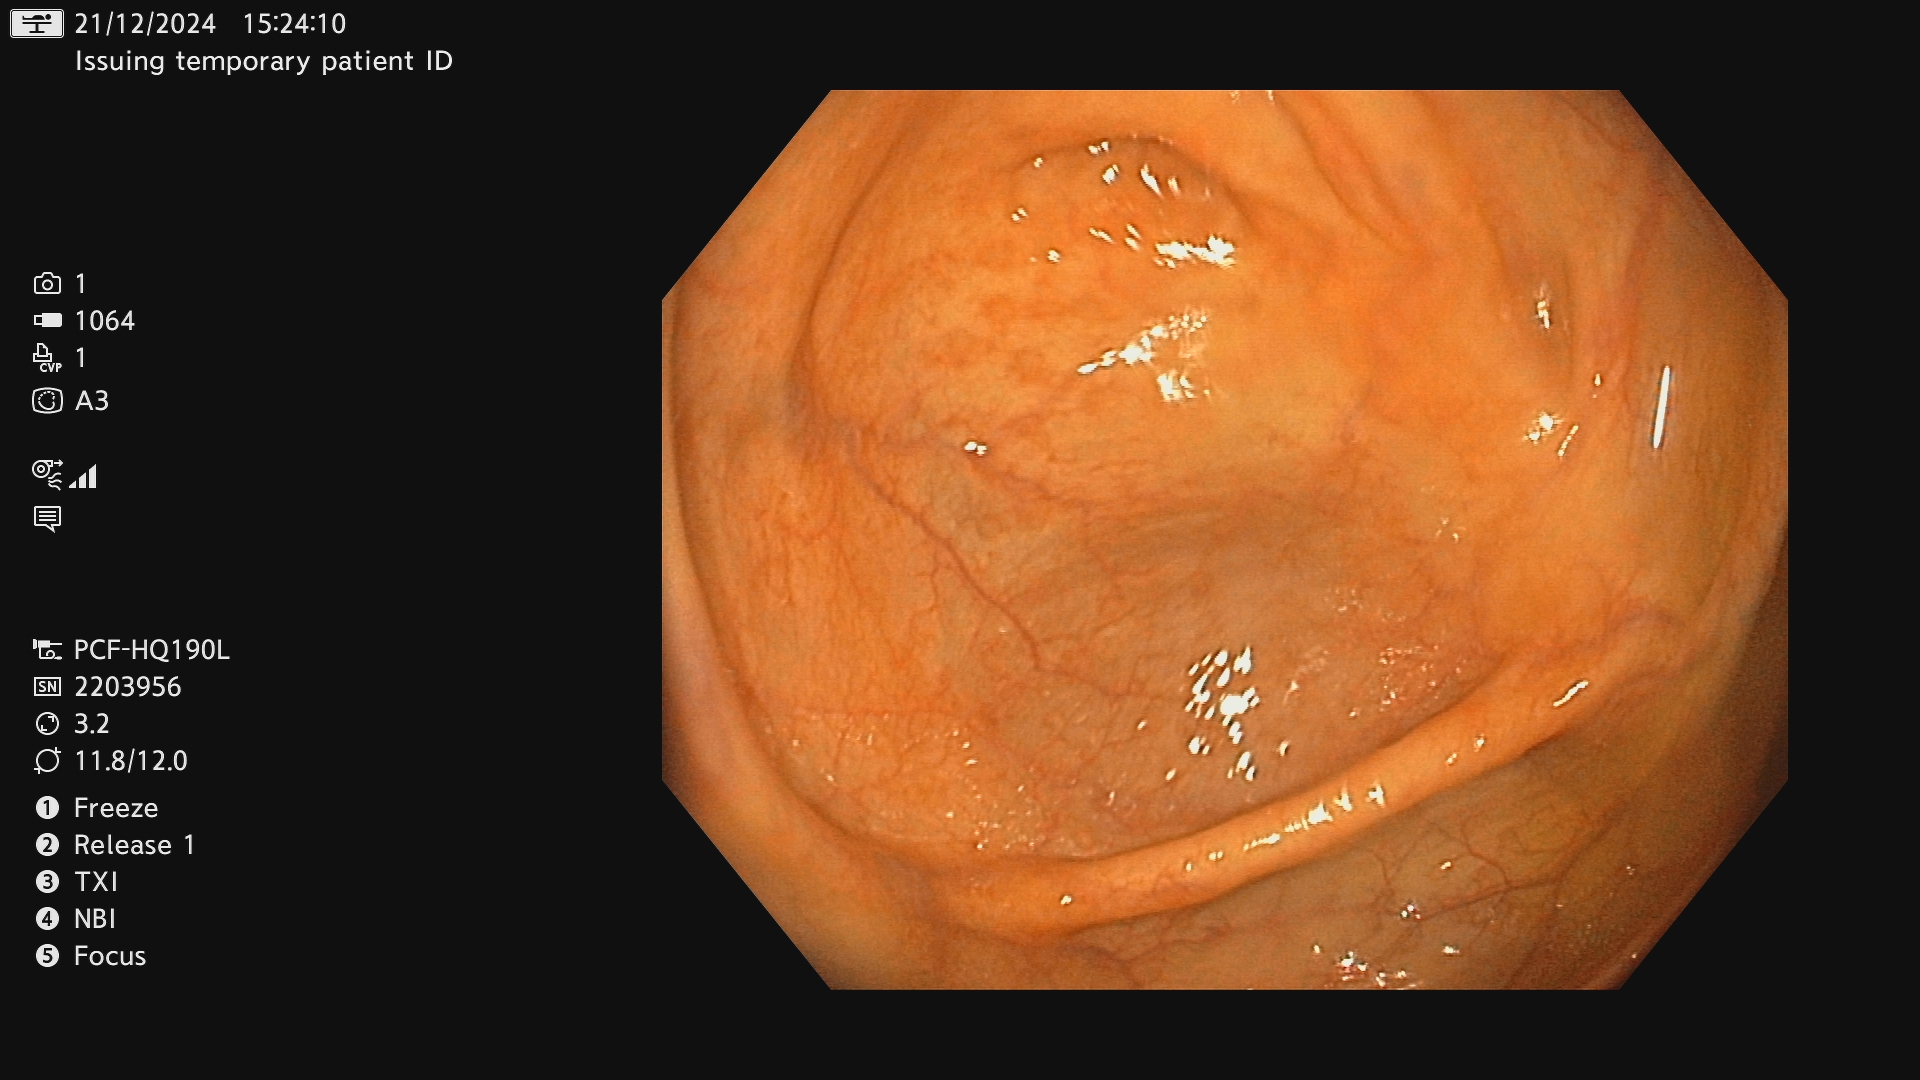Click the scope diameter icon beside 11.8/12.0
The height and width of the screenshot is (1080, 1920).
coord(47,761)
